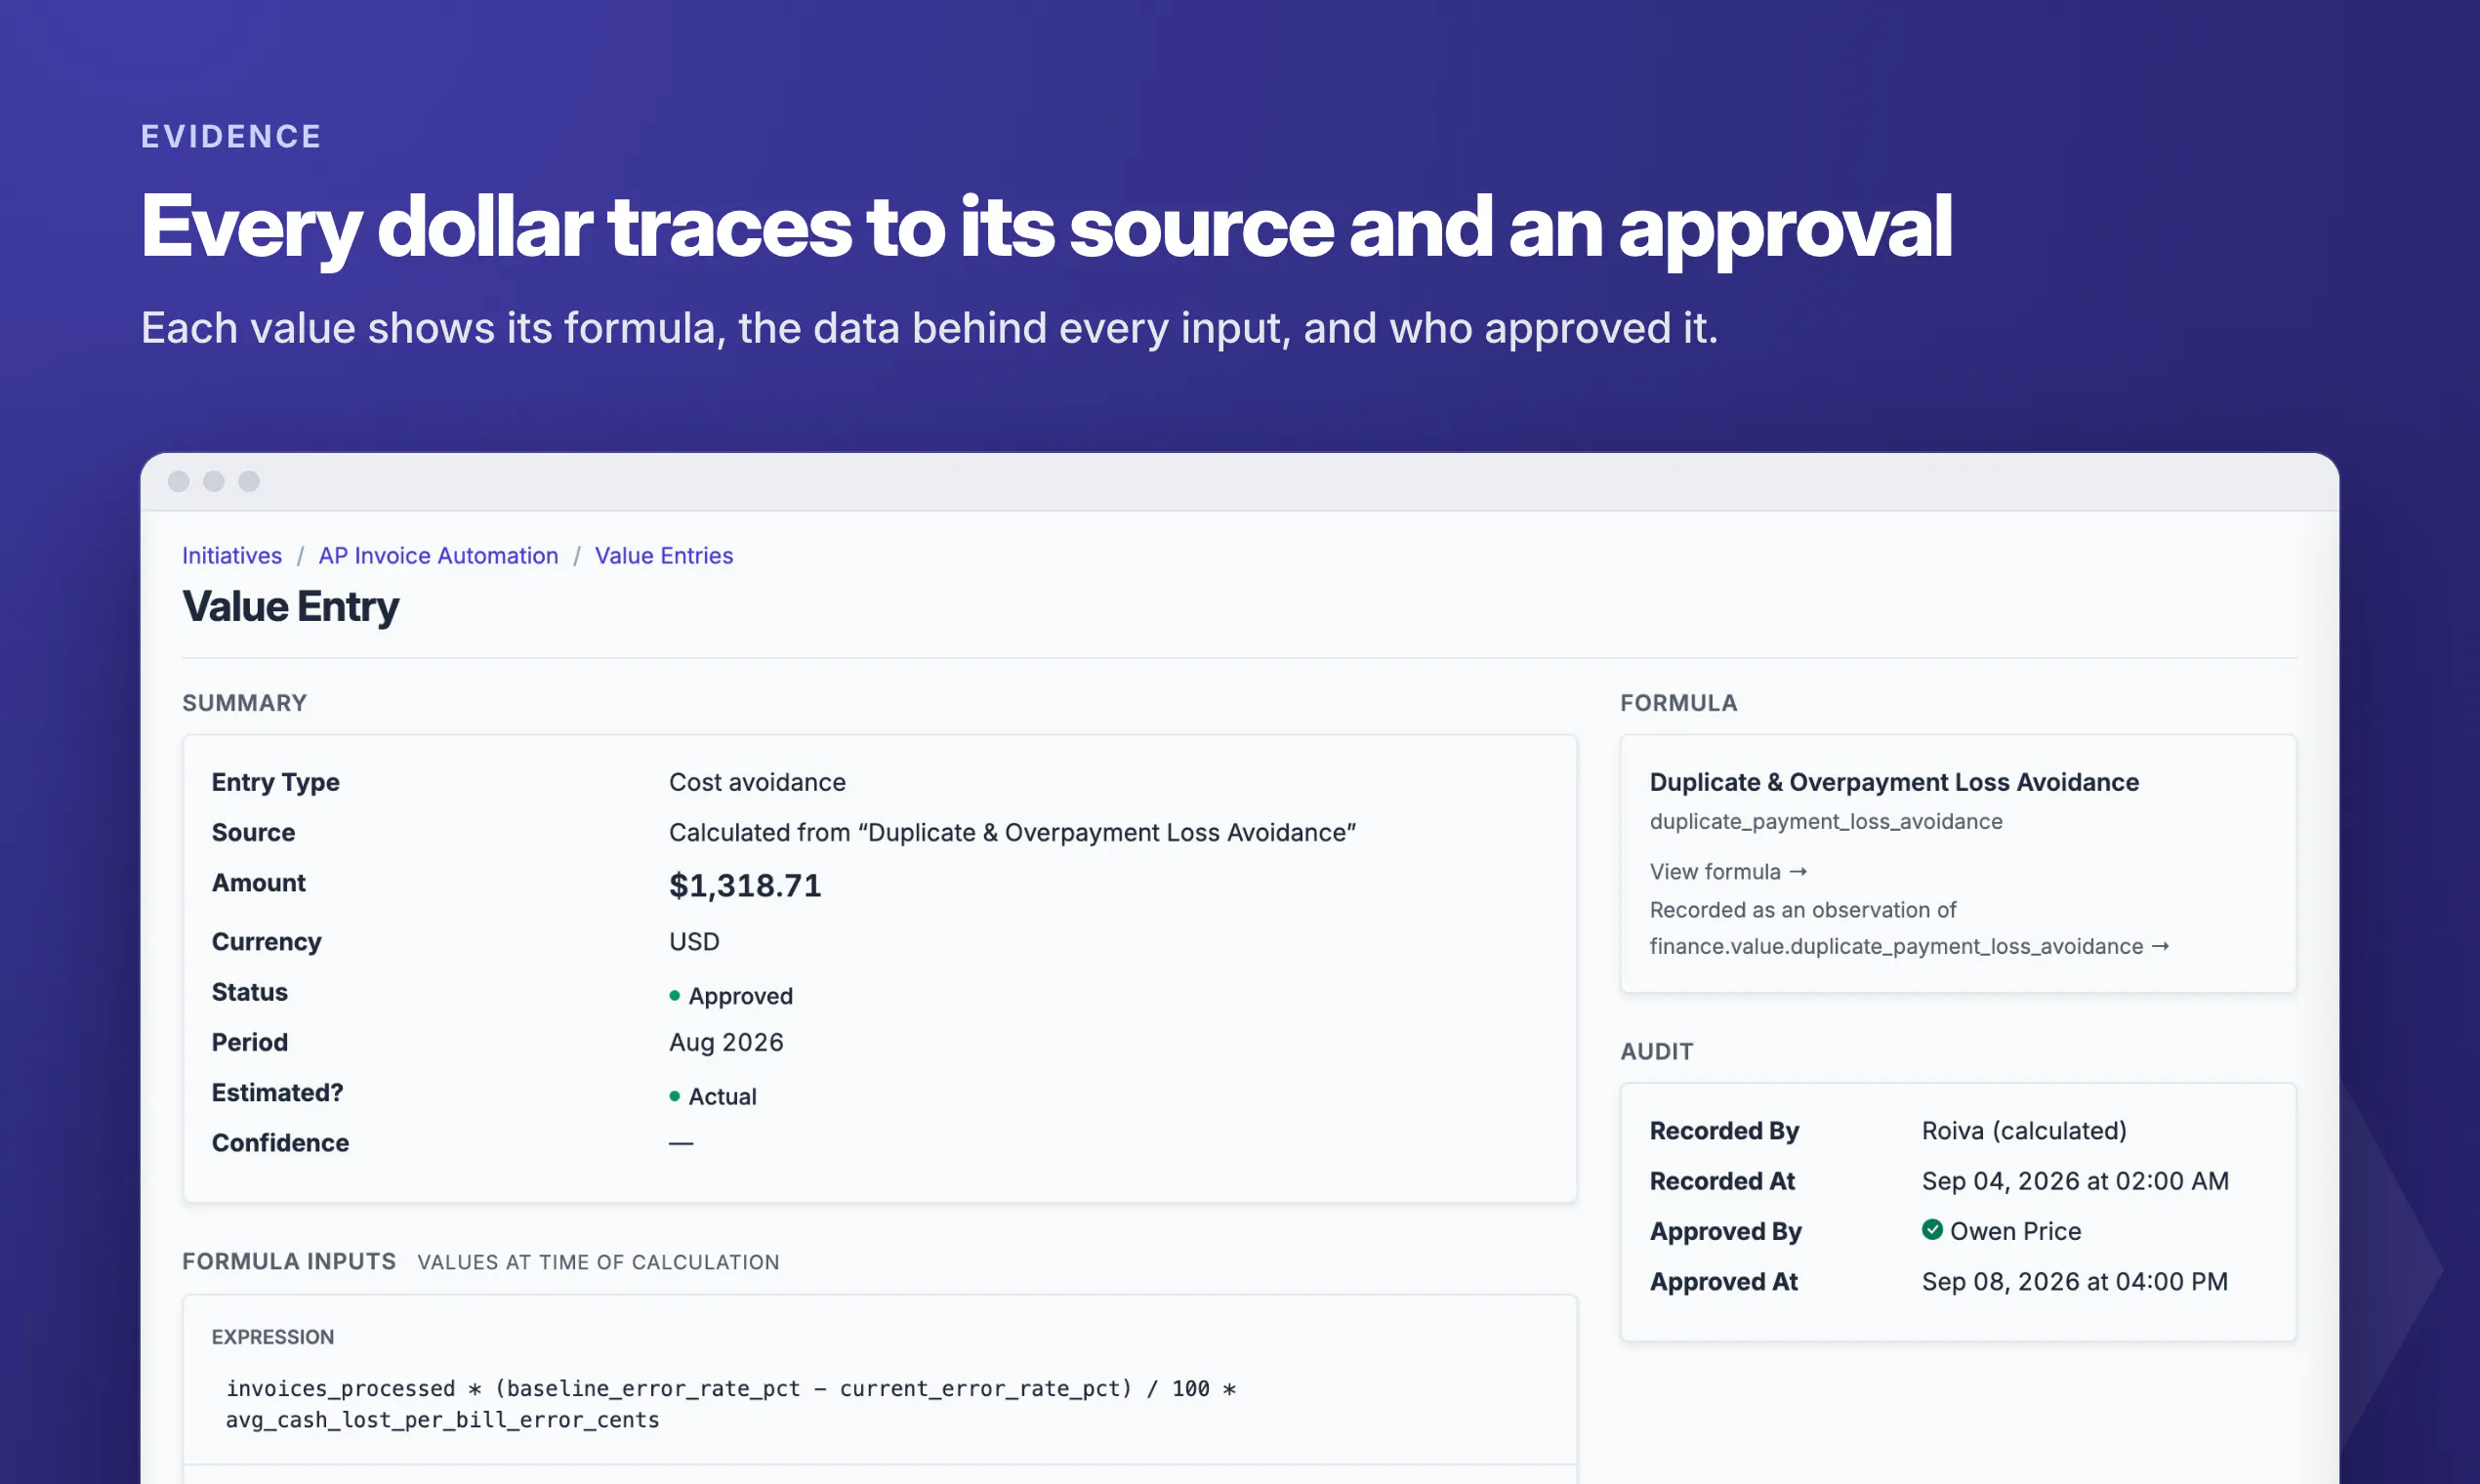Click the Approved By field label
Screen dimensions: 2480x1484
1725,1231
